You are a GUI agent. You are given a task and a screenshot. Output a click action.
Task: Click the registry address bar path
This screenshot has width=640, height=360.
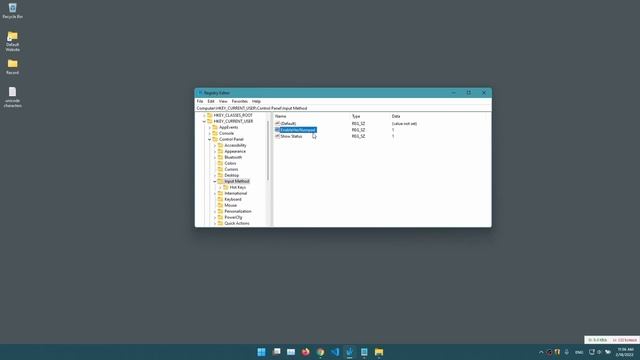coord(252,108)
